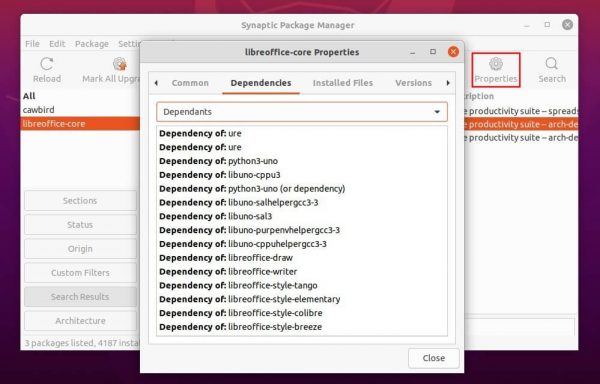Close the Properties dialog with orange X
This screenshot has width=600, height=384.
453,52
